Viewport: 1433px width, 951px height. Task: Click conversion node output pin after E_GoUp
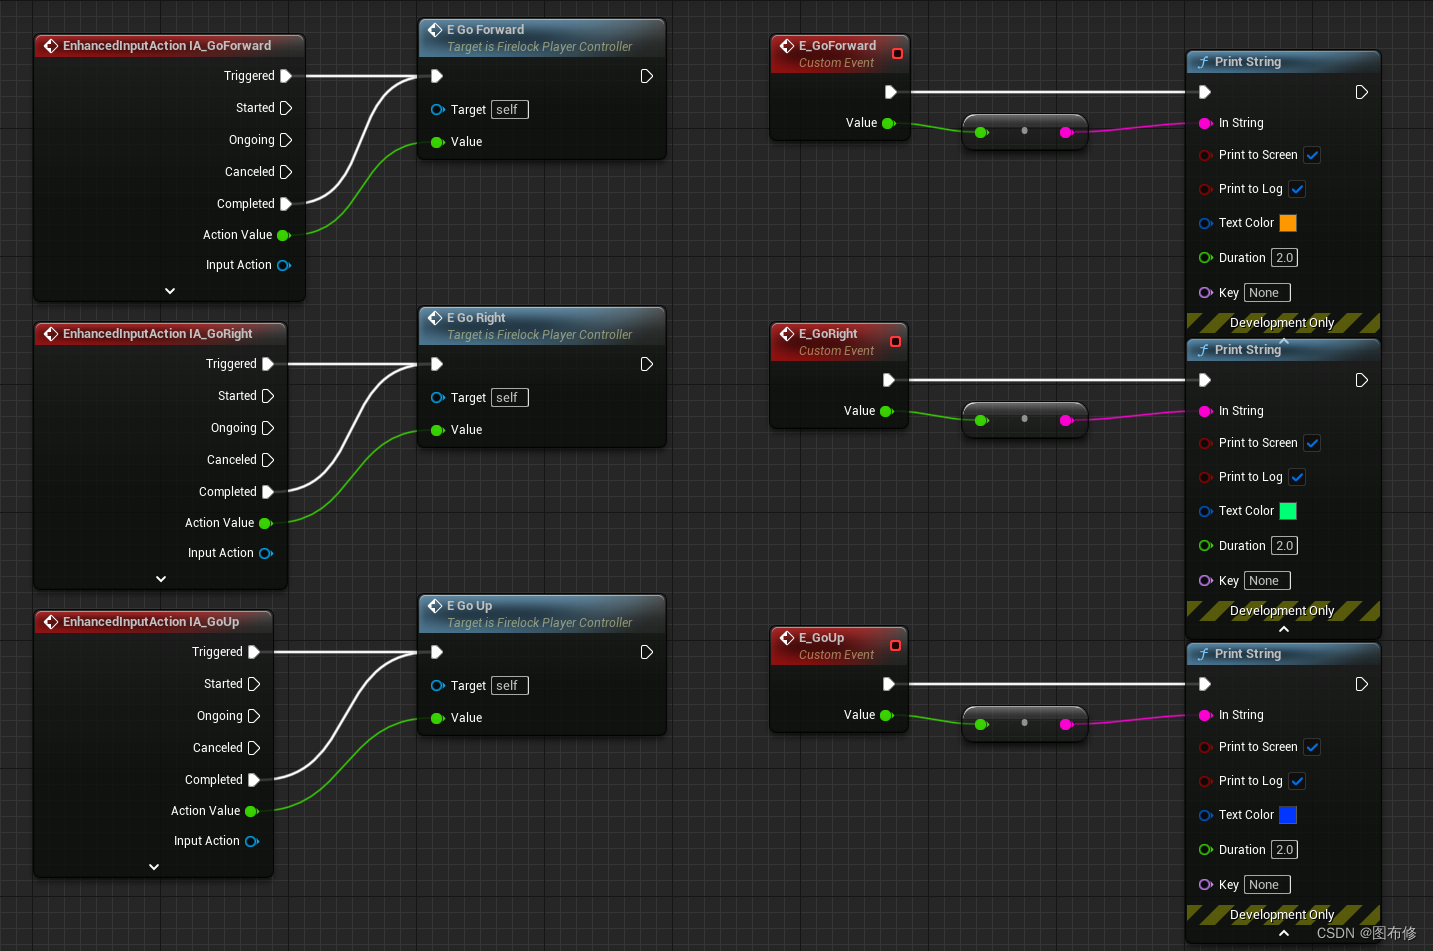(x=1067, y=724)
